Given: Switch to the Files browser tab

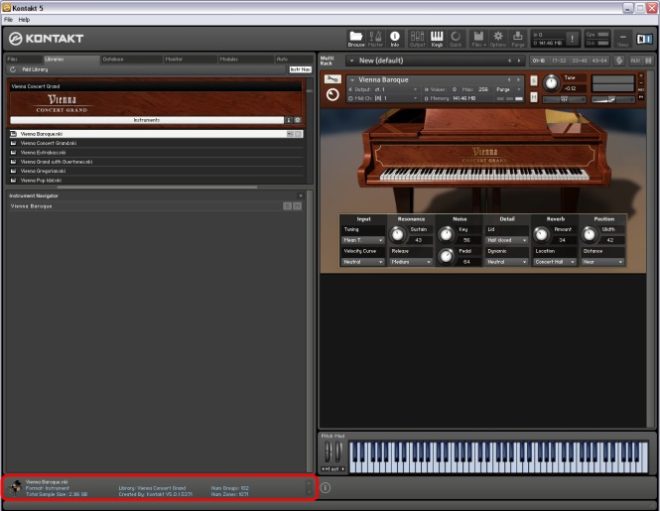Looking at the screenshot, I should [23, 59].
